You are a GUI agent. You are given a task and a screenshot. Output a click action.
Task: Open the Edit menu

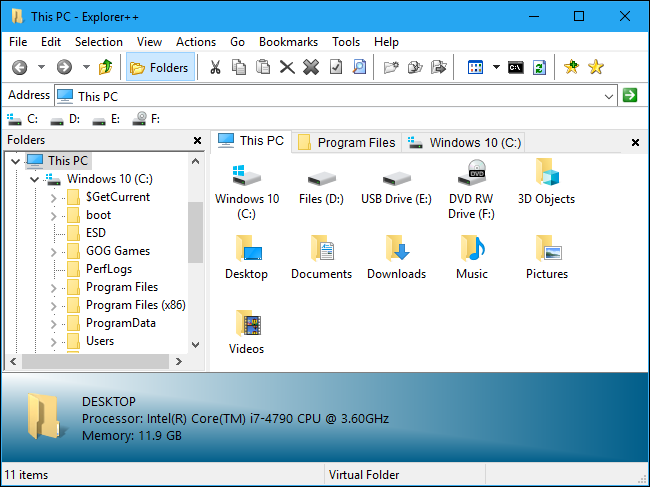tap(51, 42)
